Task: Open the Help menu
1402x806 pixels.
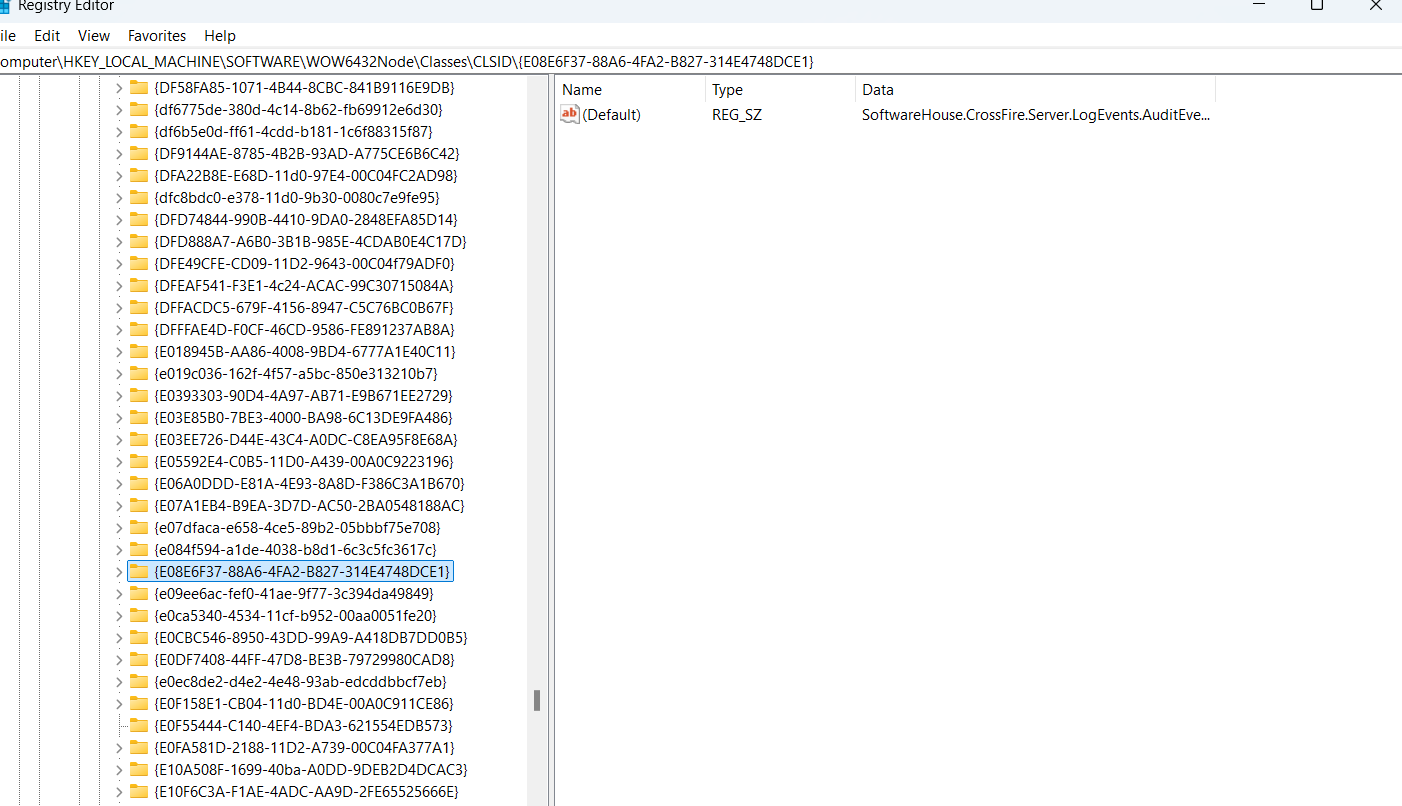Action: 220,36
